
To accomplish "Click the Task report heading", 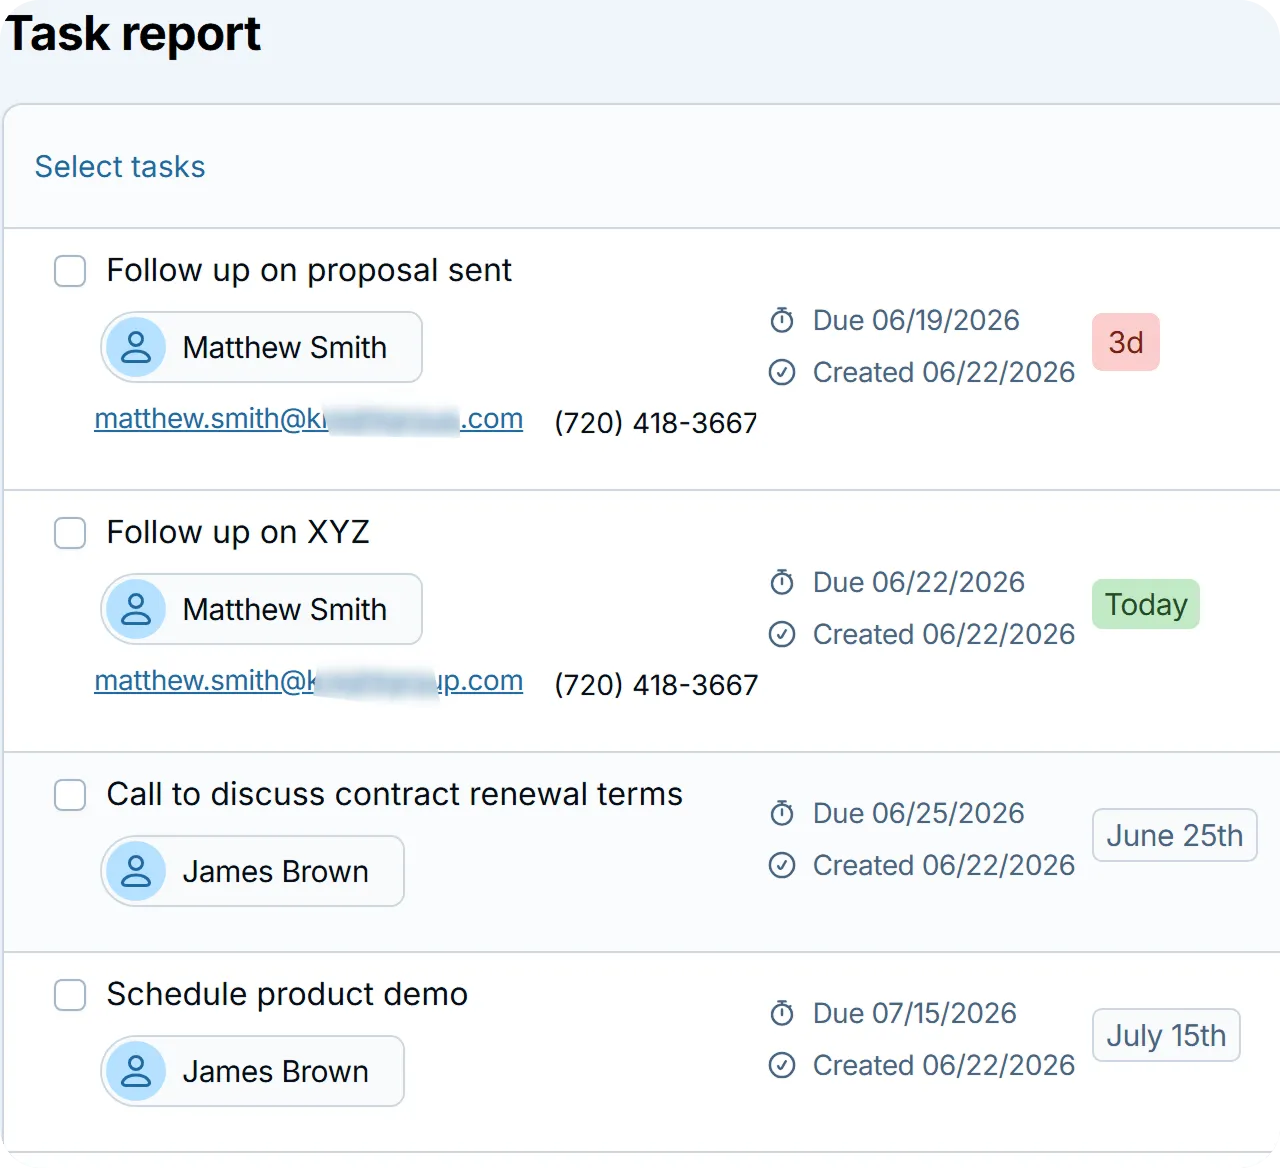I will point(133,34).
